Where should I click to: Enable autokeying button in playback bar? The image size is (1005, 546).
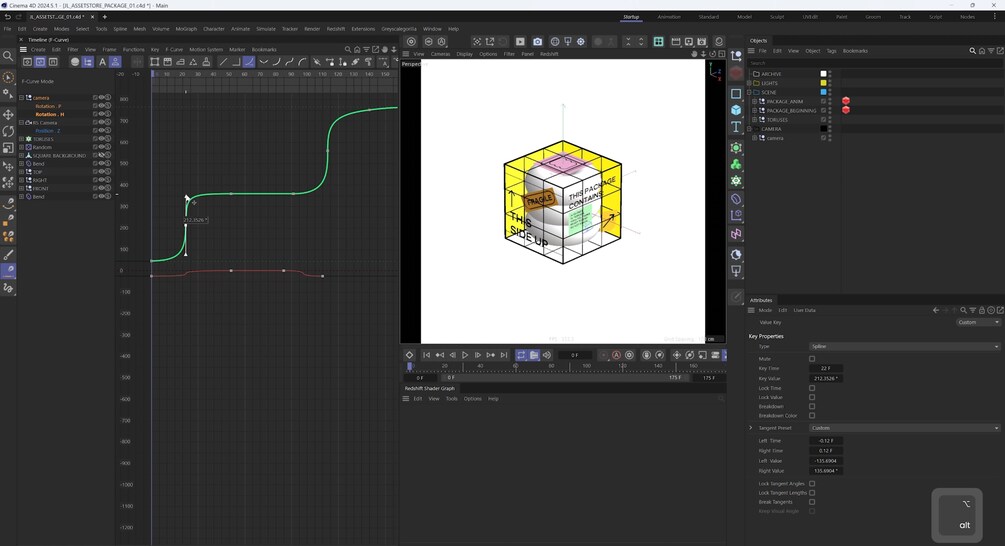[x=616, y=355]
